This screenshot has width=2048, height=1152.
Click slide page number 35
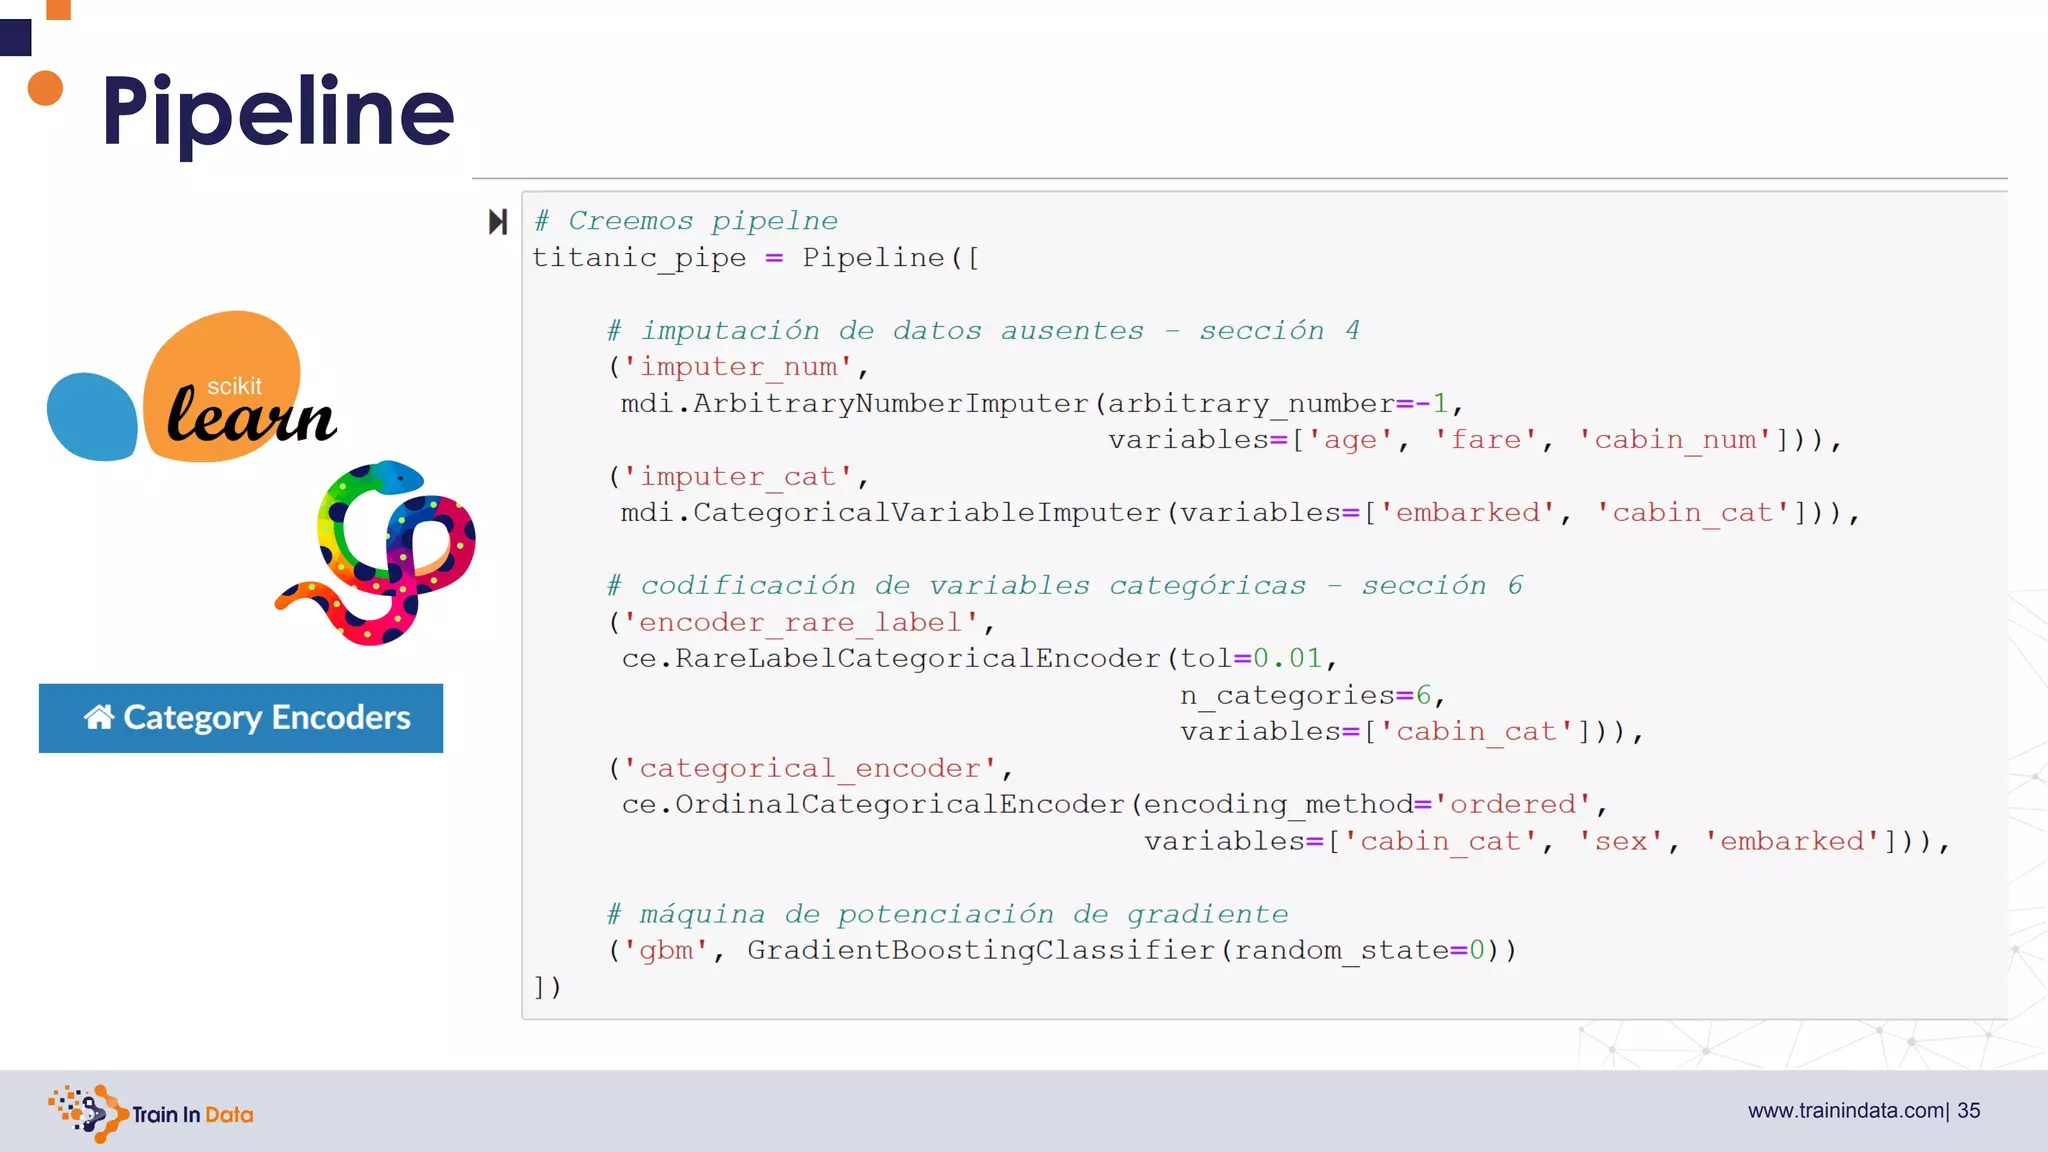click(1969, 1111)
